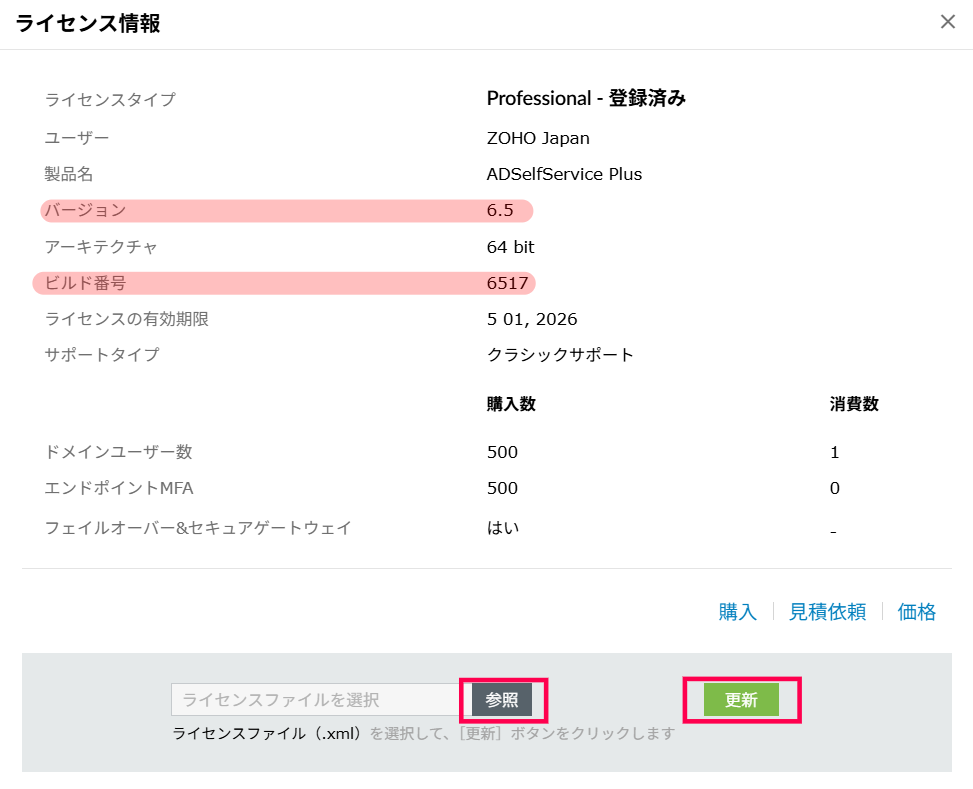Viewport: 973px width, 789px height.
Task: Click the 購入数 column header
Action: click(511, 404)
